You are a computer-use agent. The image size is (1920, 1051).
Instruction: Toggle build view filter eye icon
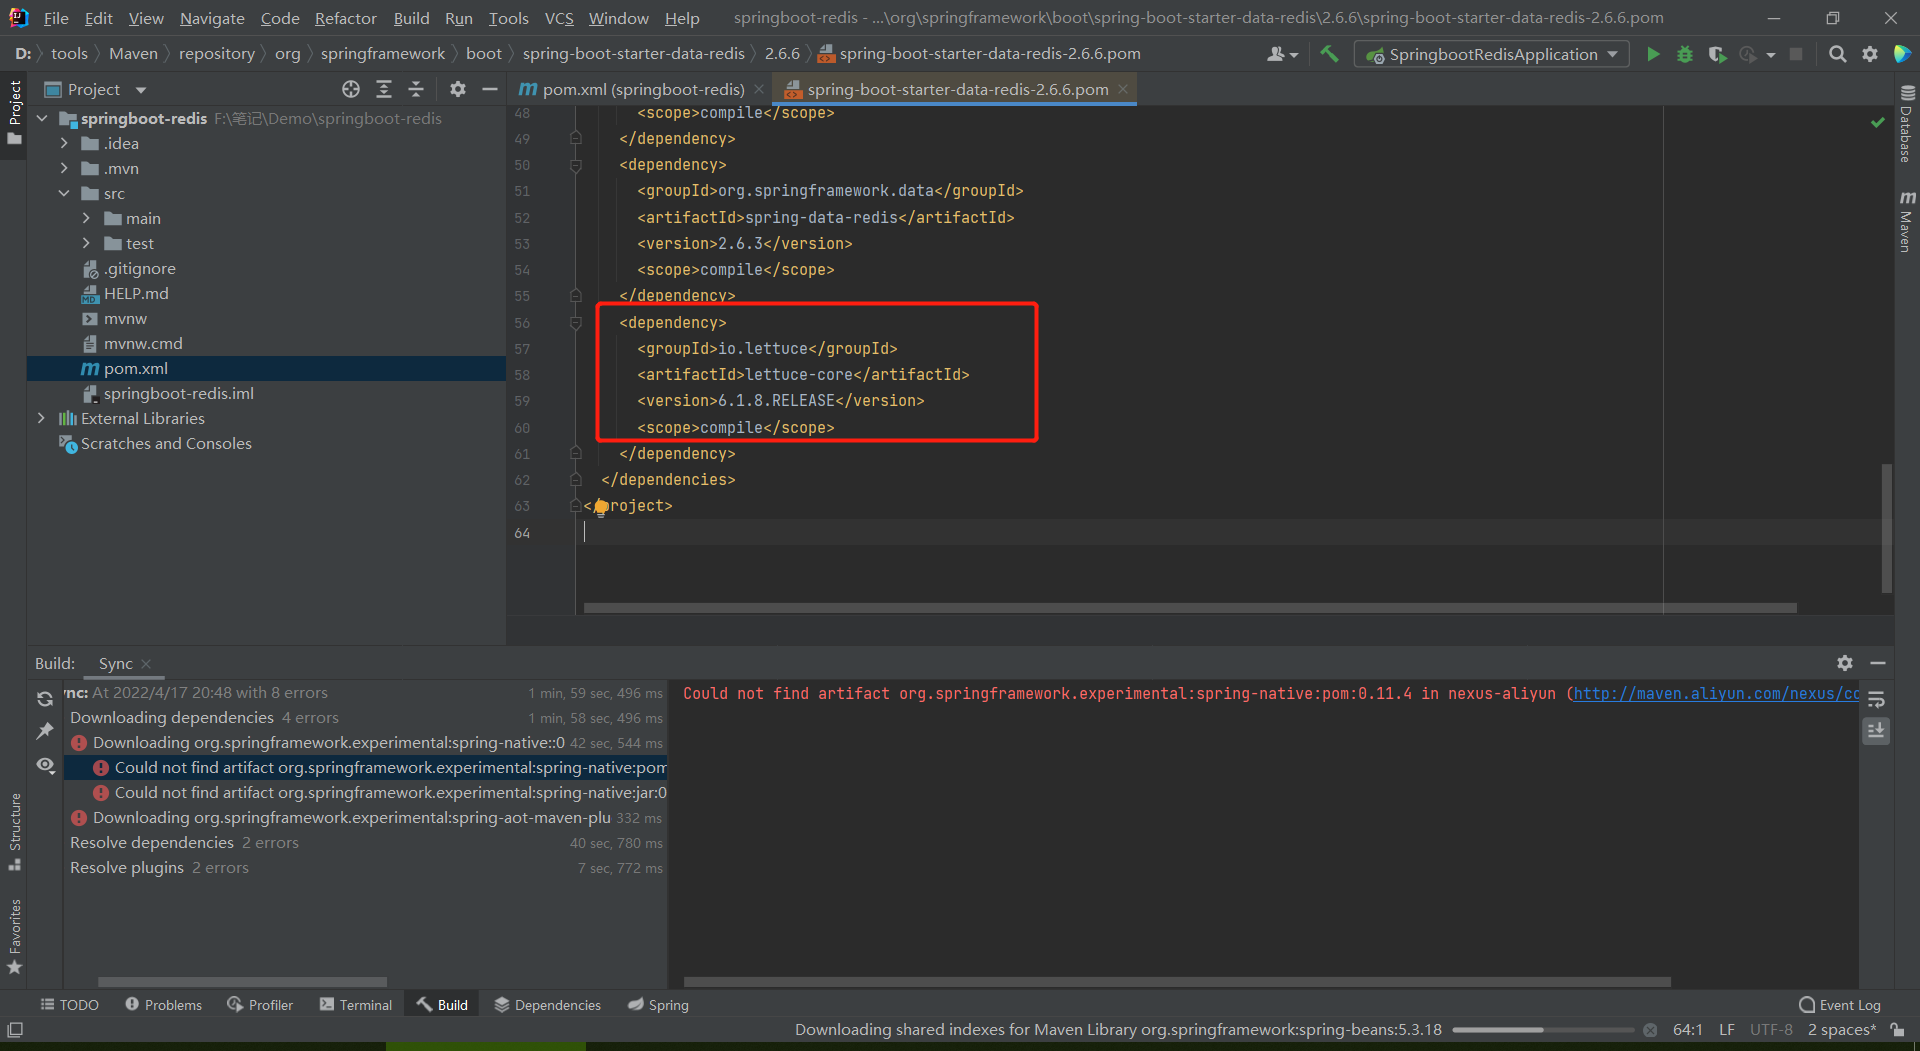coord(45,765)
